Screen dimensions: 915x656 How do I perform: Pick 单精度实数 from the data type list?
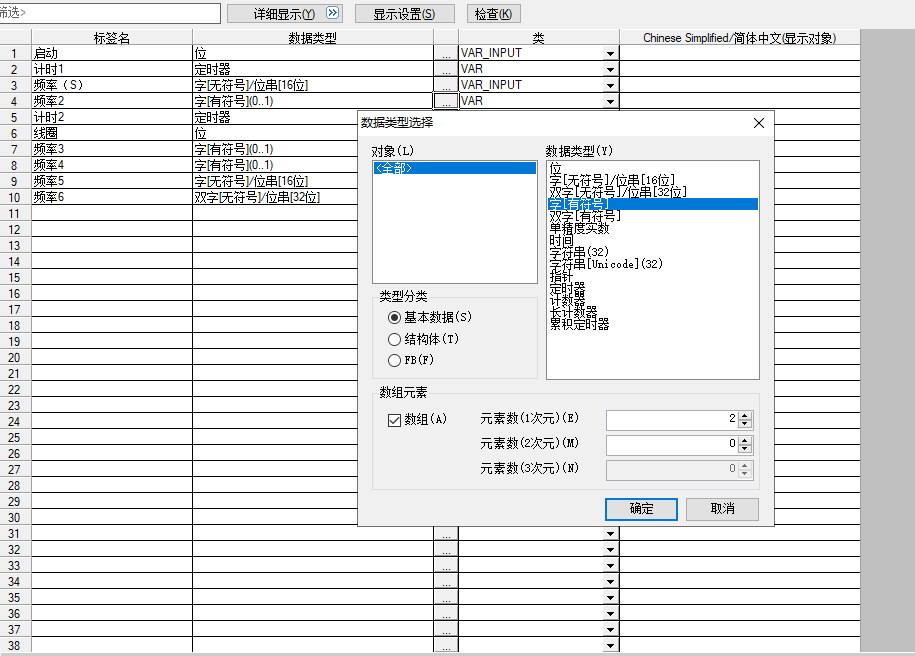(x=579, y=228)
